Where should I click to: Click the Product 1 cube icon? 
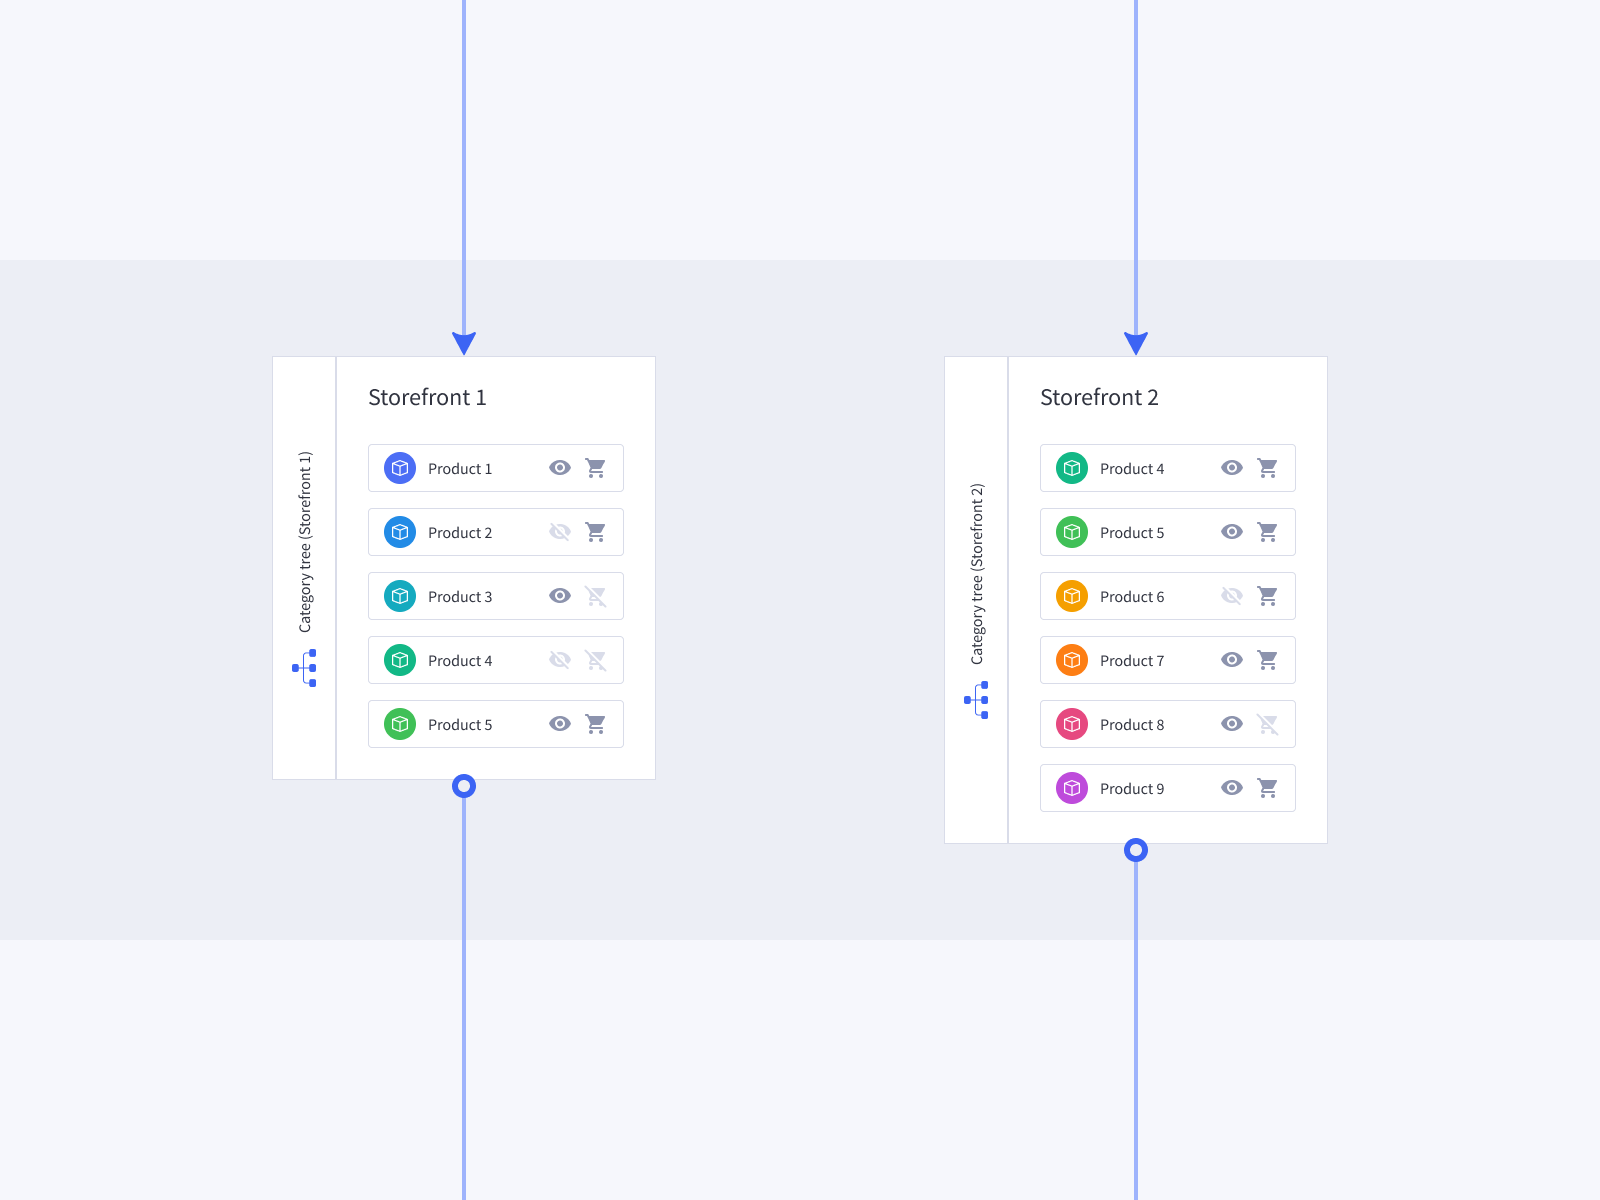click(399, 468)
